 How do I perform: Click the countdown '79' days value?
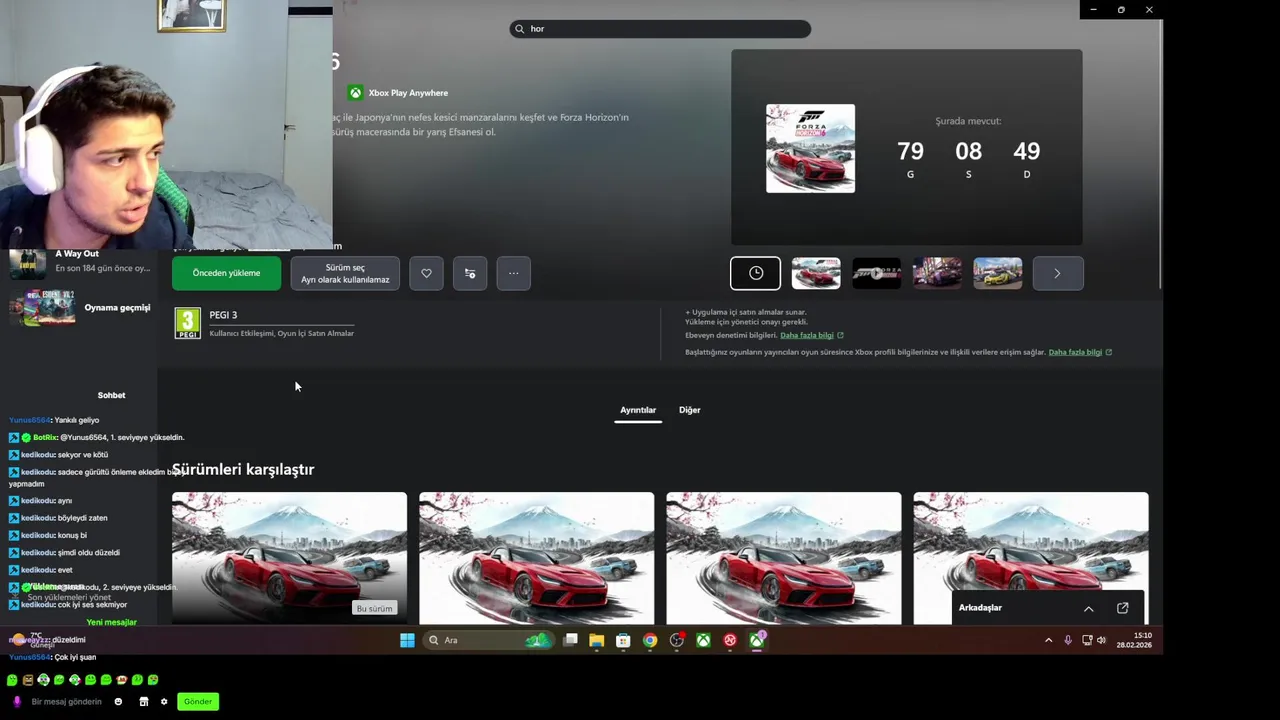coord(910,151)
